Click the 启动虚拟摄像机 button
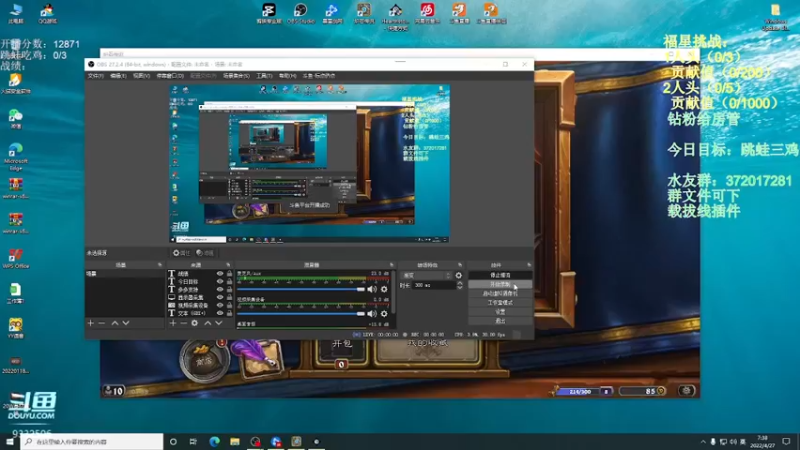 click(x=500, y=293)
